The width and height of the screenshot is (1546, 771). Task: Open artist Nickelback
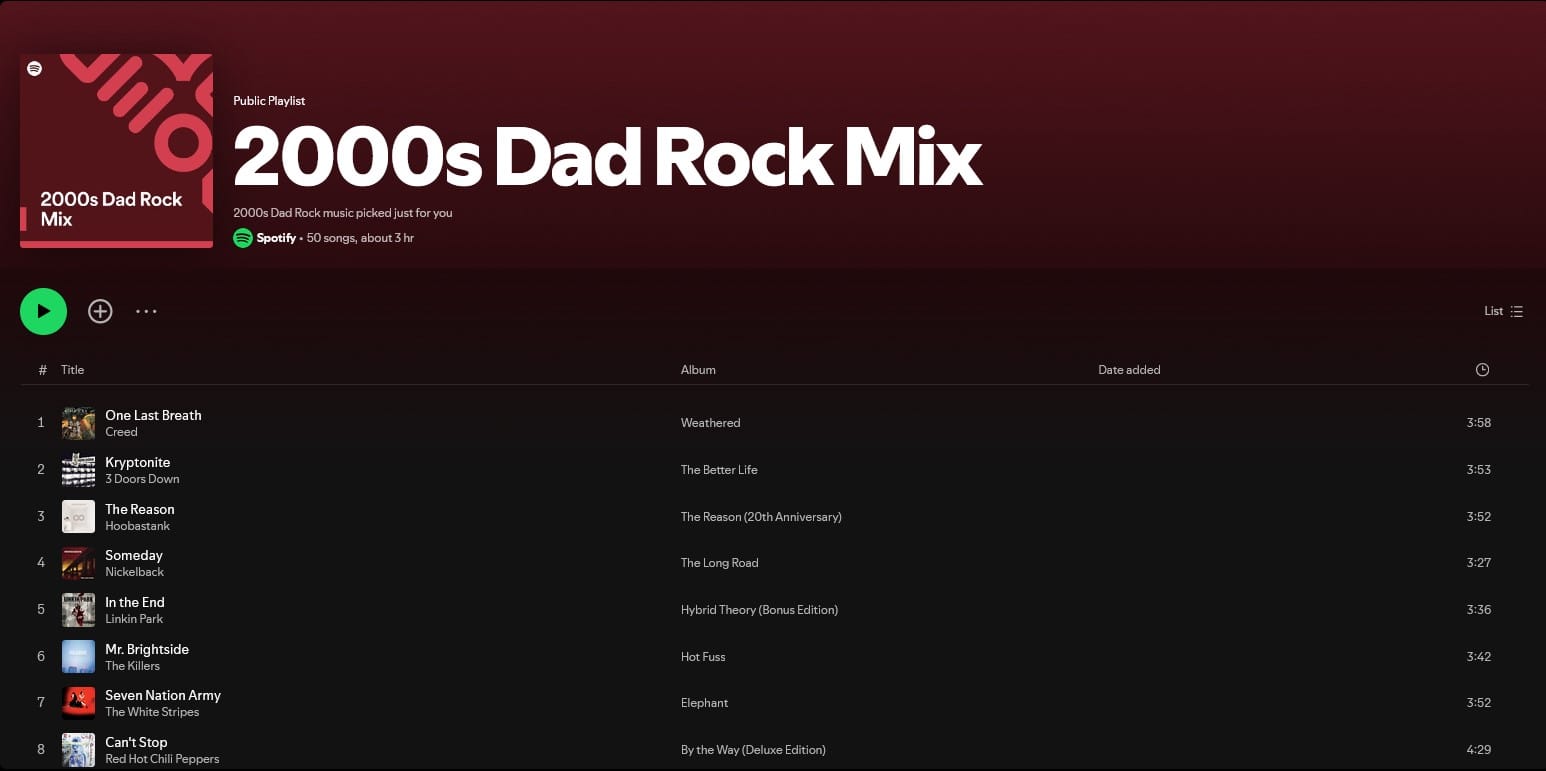(x=135, y=572)
